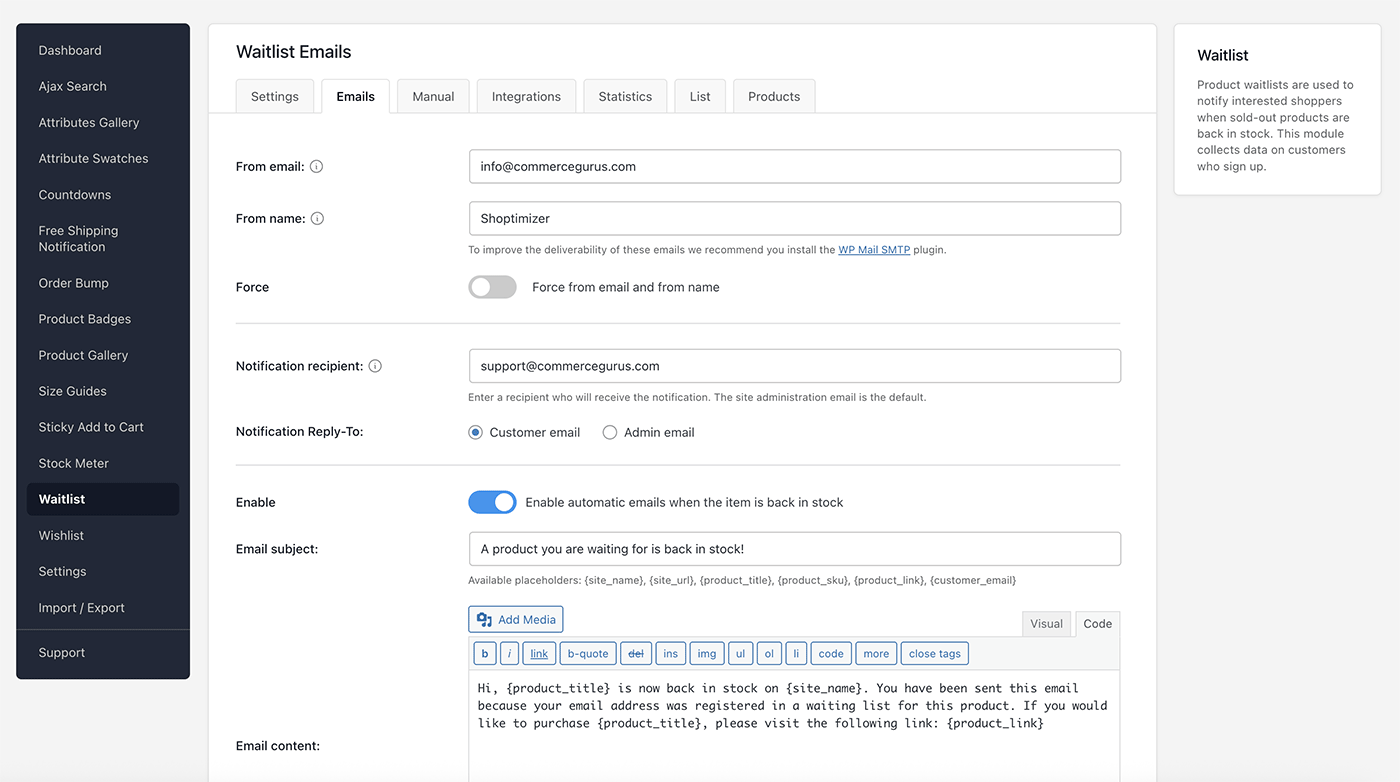Insert a hyperlink using the link tool
This screenshot has height=782, width=1400.
pos(539,653)
